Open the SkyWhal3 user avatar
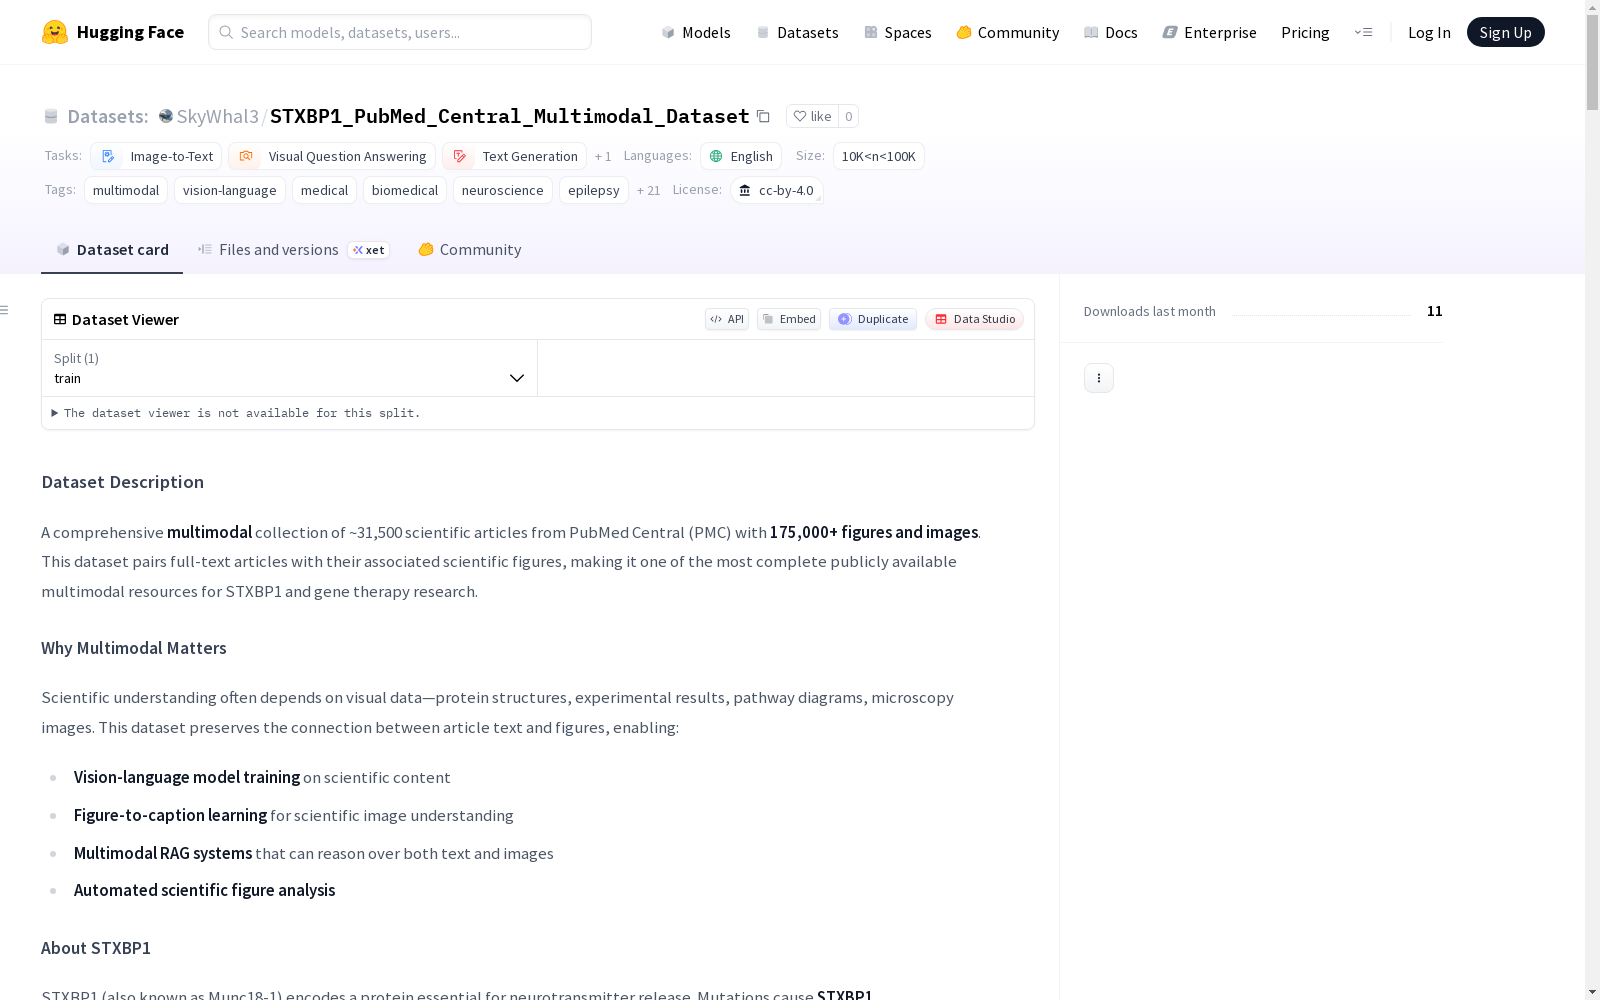The image size is (1600, 1000). pyautogui.click(x=166, y=116)
